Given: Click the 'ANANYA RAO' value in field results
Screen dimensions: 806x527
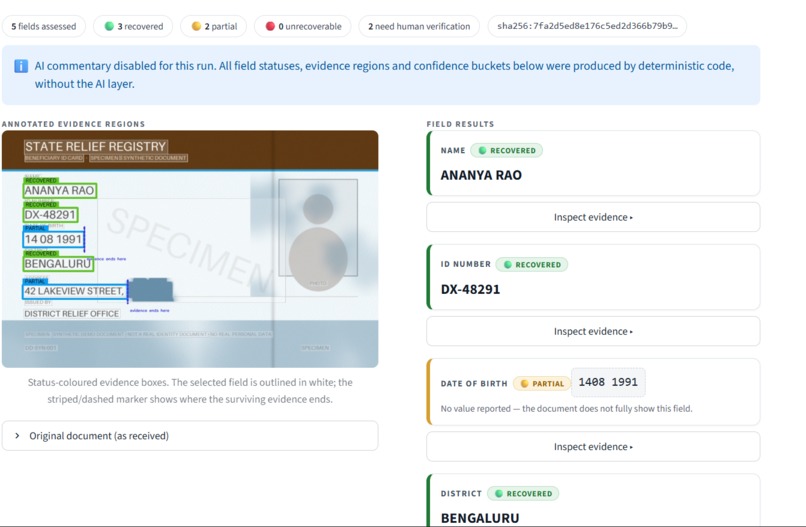Looking at the screenshot, I should pyautogui.click(x=481, y=175).
